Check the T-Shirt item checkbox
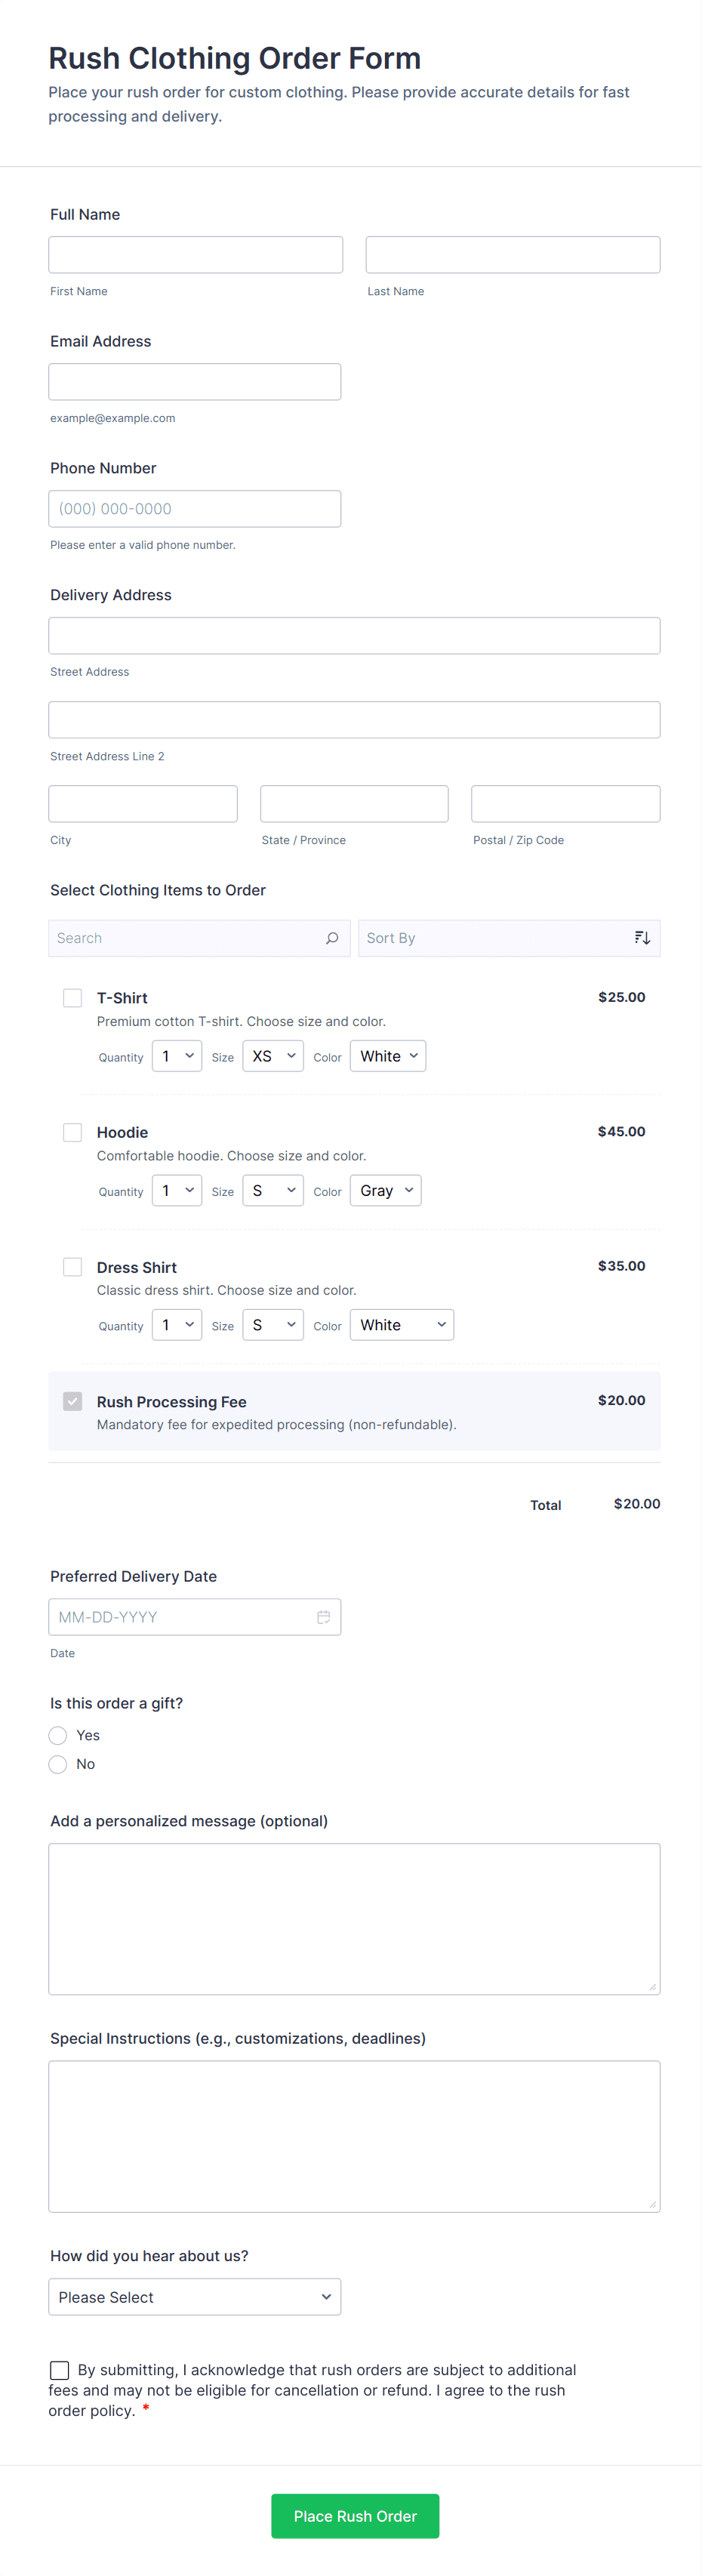 (x=73, y=998)
